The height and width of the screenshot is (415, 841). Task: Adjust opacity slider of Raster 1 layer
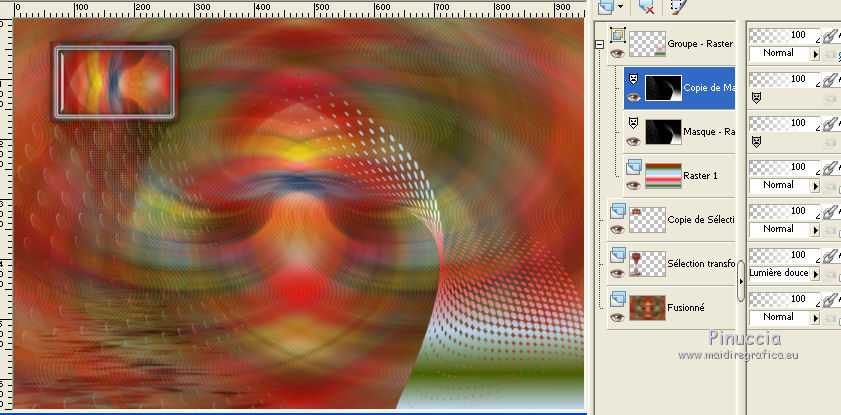coord(784,167)
